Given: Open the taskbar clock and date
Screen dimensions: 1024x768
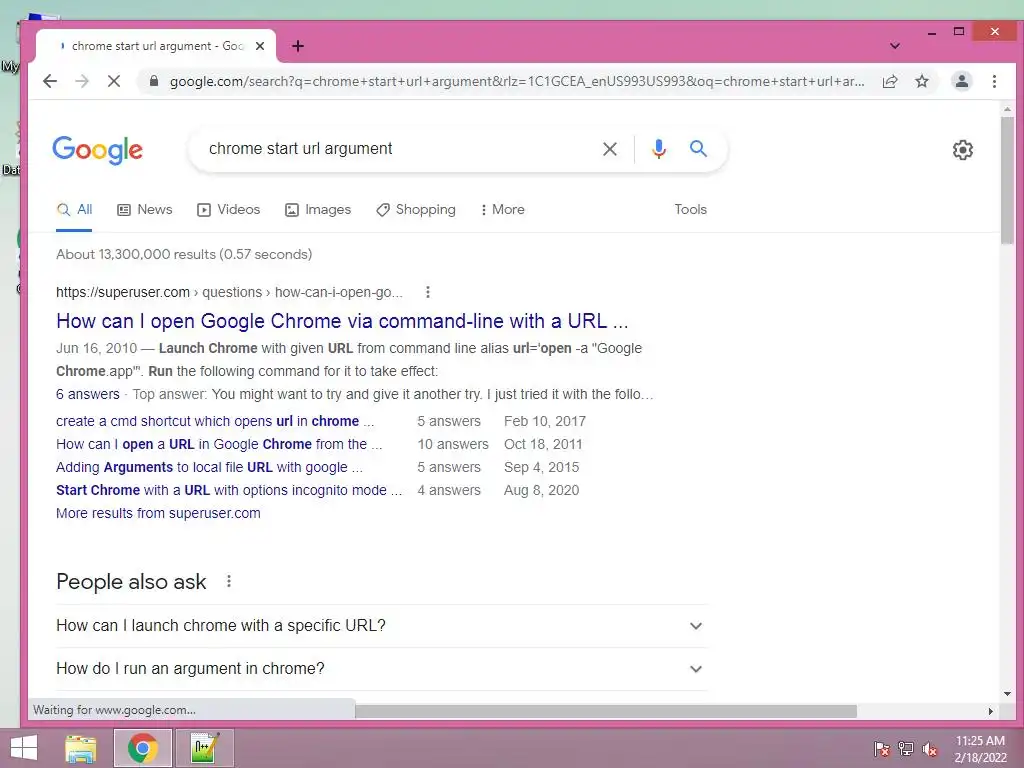Looking at the screenshot, I should tap(980, 749).
